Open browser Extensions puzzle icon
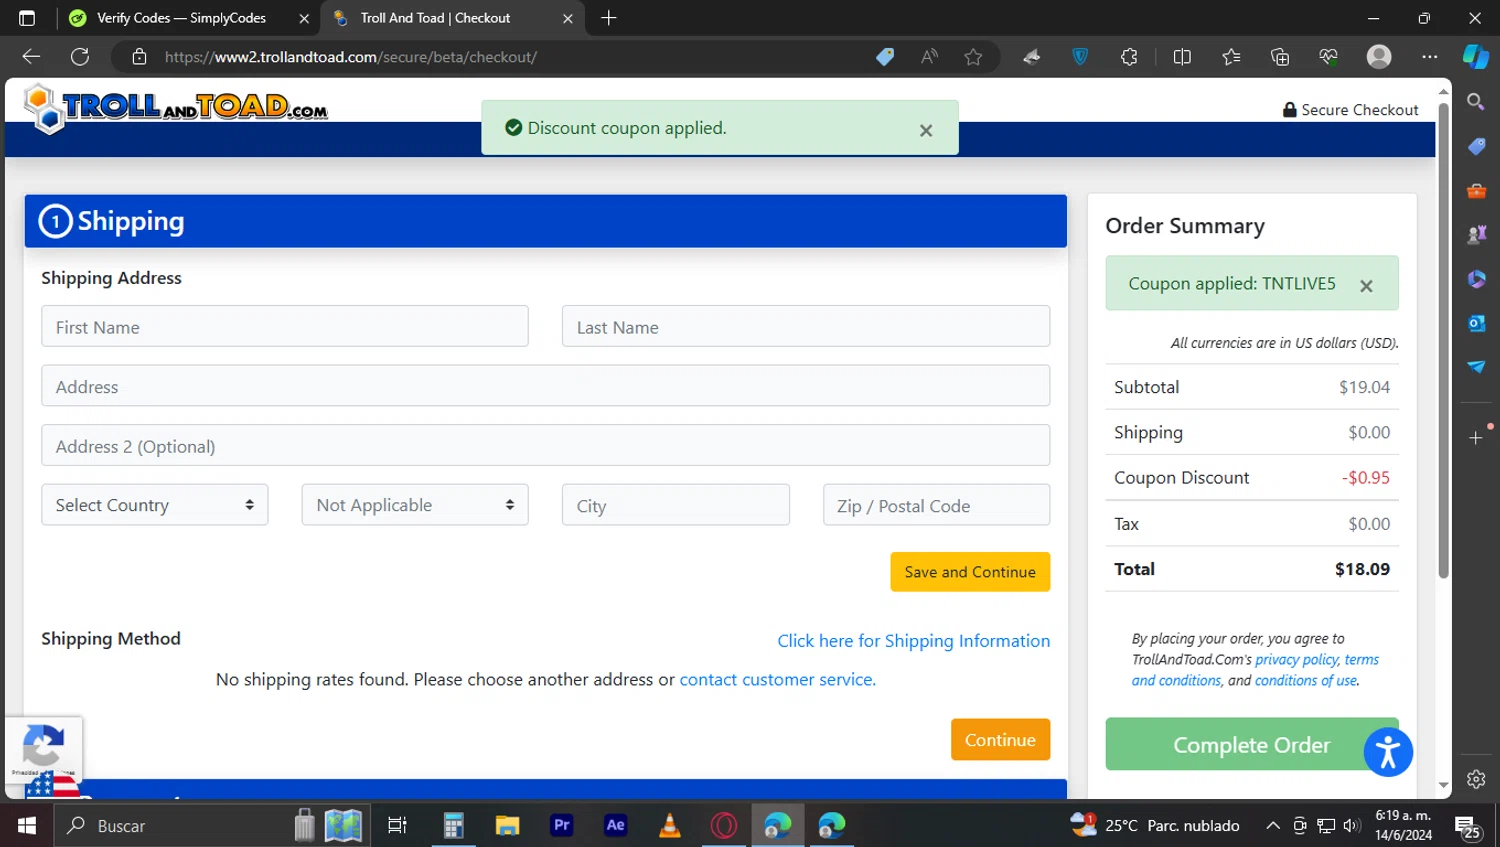The height and width of the screenshot is (847, 1500). coord(1129,57)
